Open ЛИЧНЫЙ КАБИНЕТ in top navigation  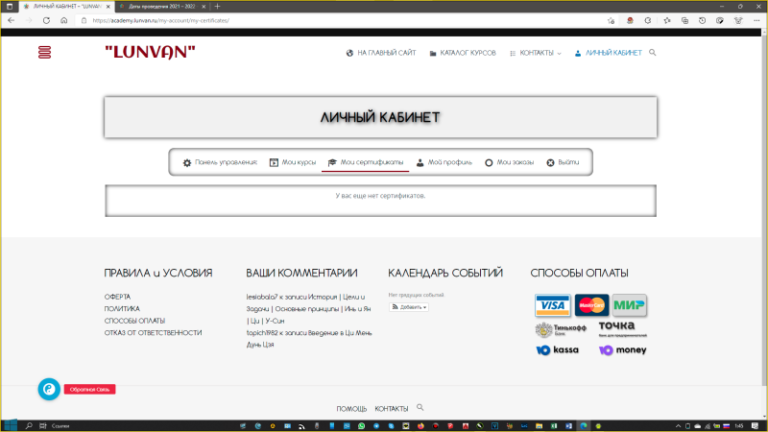point(608,53)
